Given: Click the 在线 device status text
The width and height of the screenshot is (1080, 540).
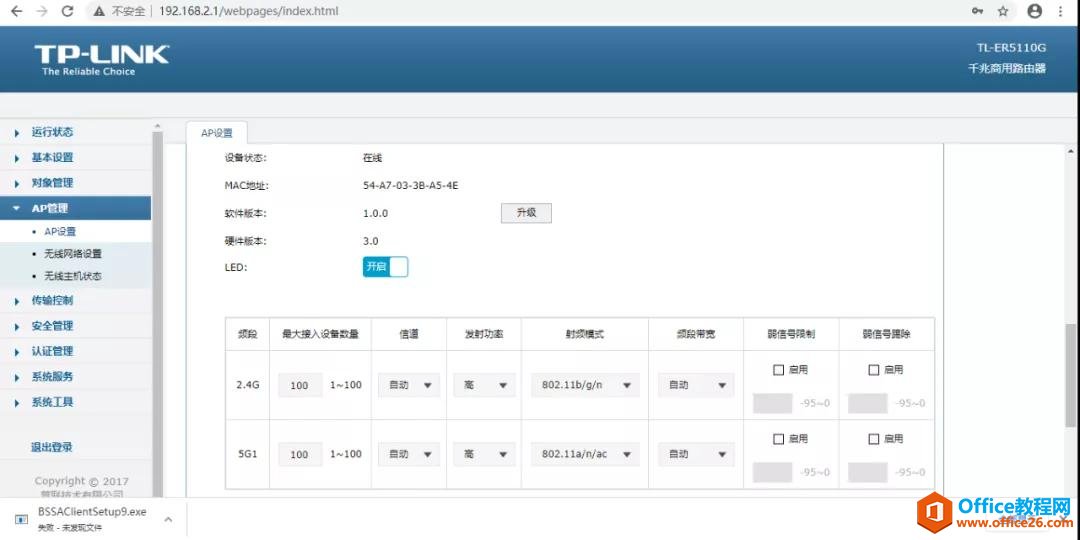Looking at the screenshot, I should pos(372,158).
